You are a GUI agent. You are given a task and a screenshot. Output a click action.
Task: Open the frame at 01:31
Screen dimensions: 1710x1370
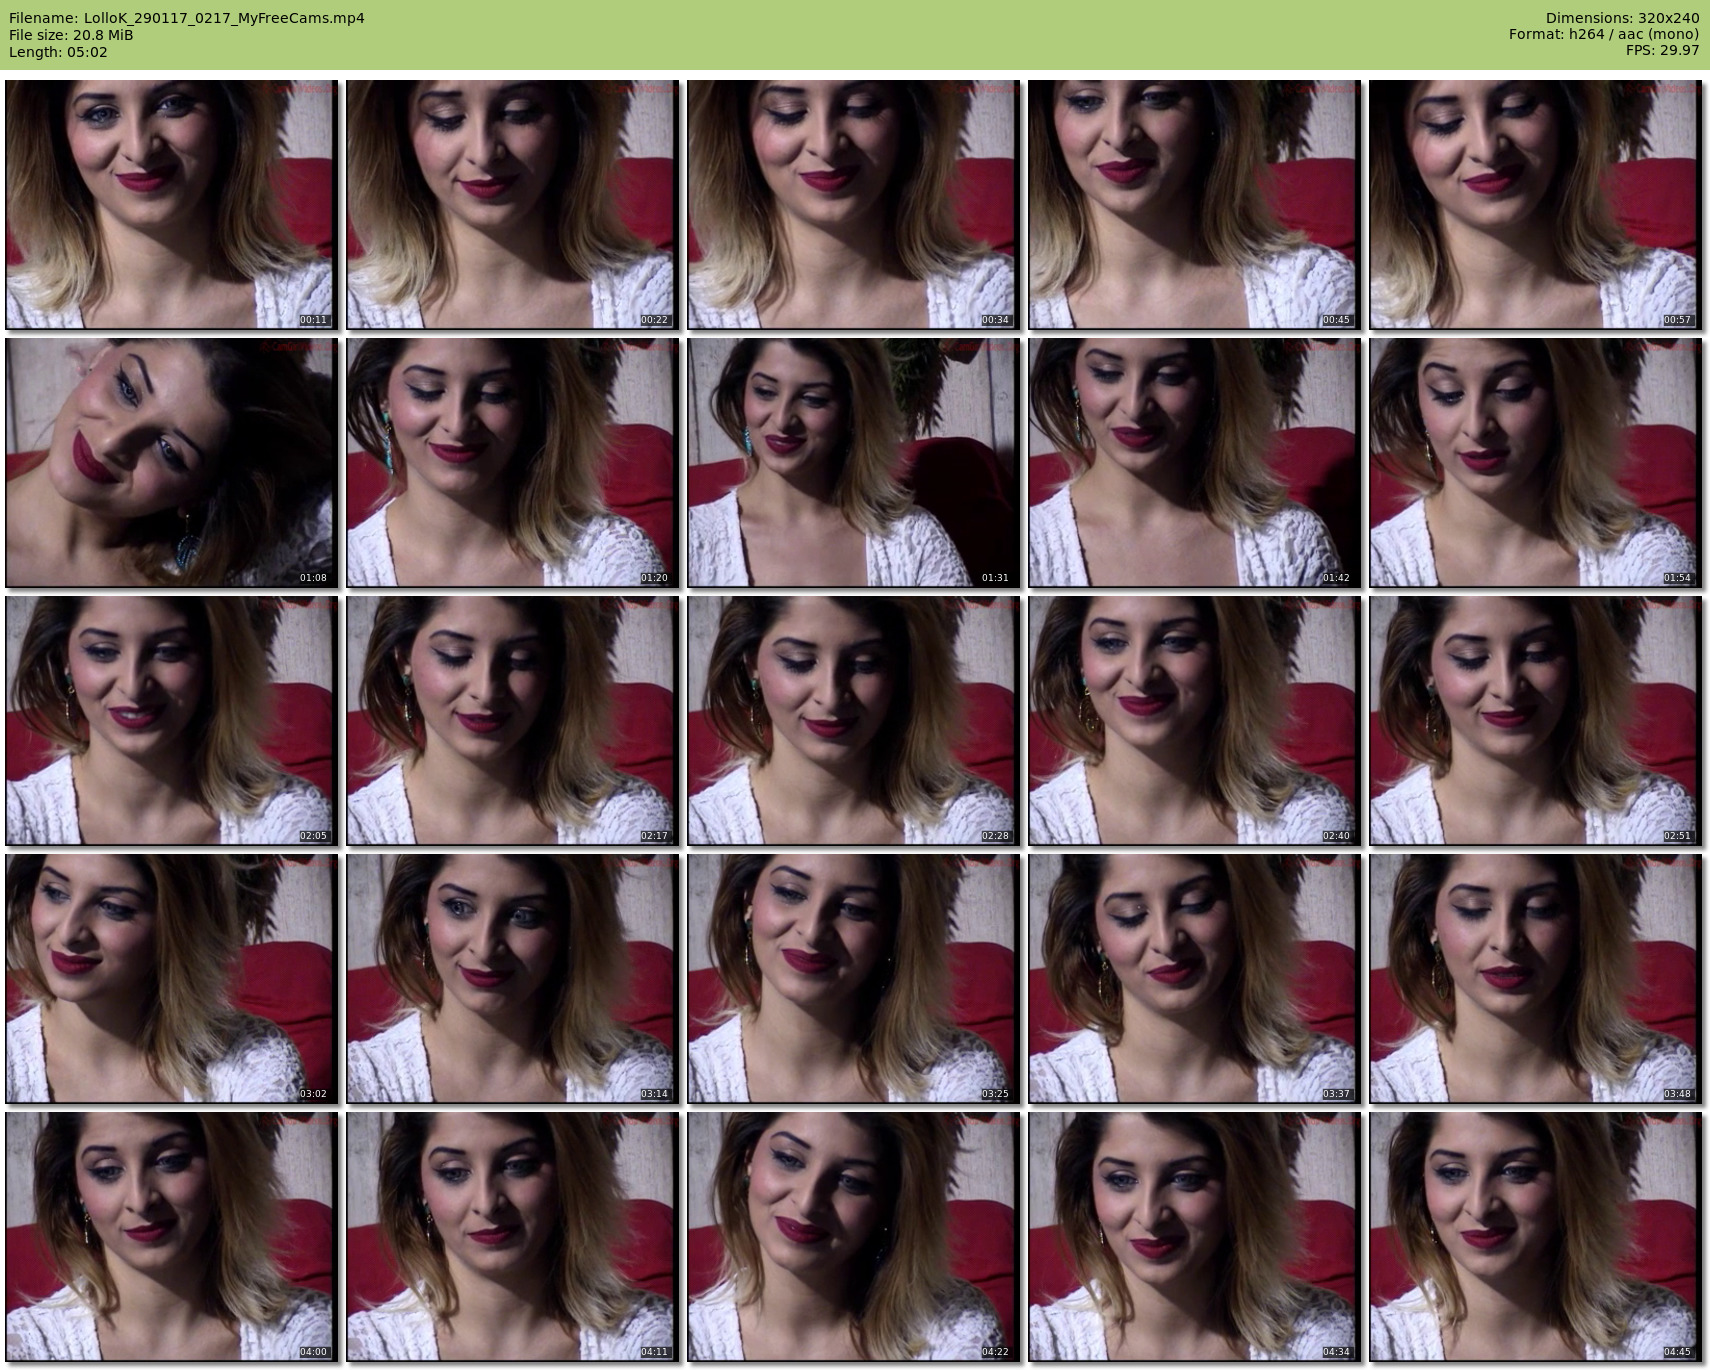click(x=853, y=463)
